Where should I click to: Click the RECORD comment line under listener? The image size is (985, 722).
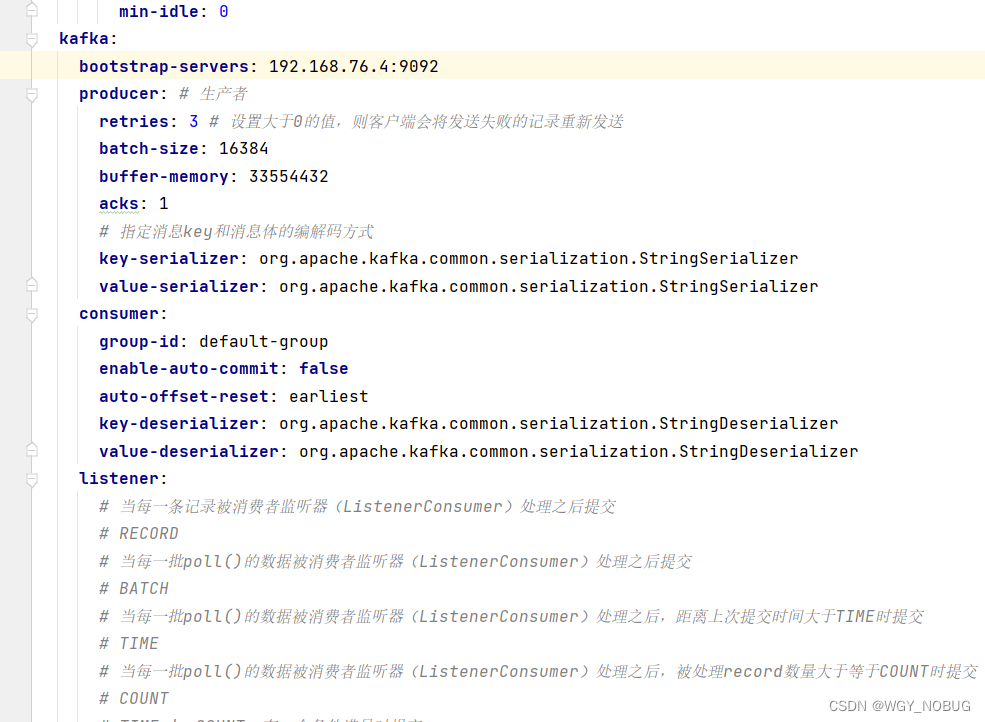pos(139,533)
